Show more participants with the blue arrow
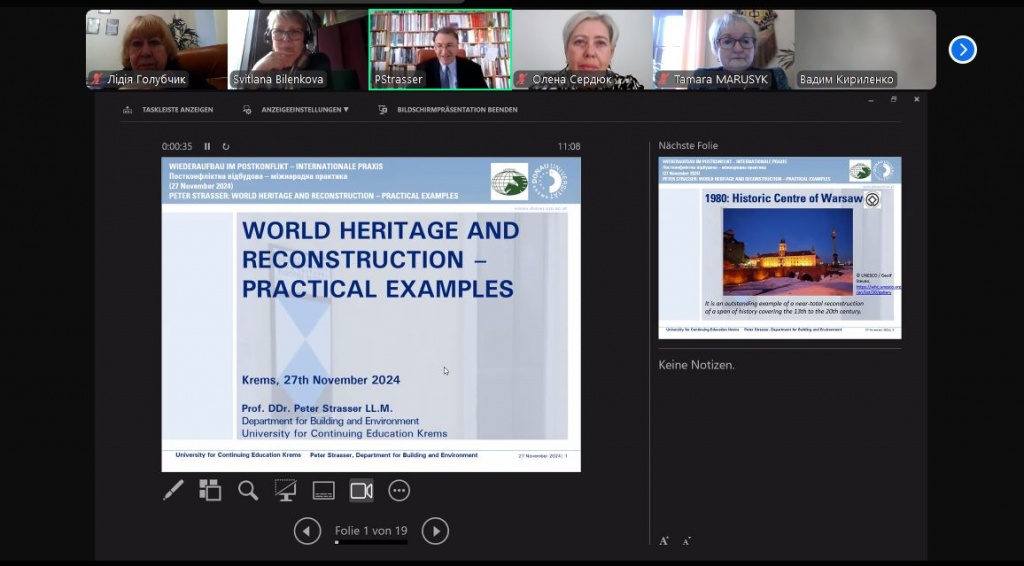Screen dimensions: 1024x566 962,50
